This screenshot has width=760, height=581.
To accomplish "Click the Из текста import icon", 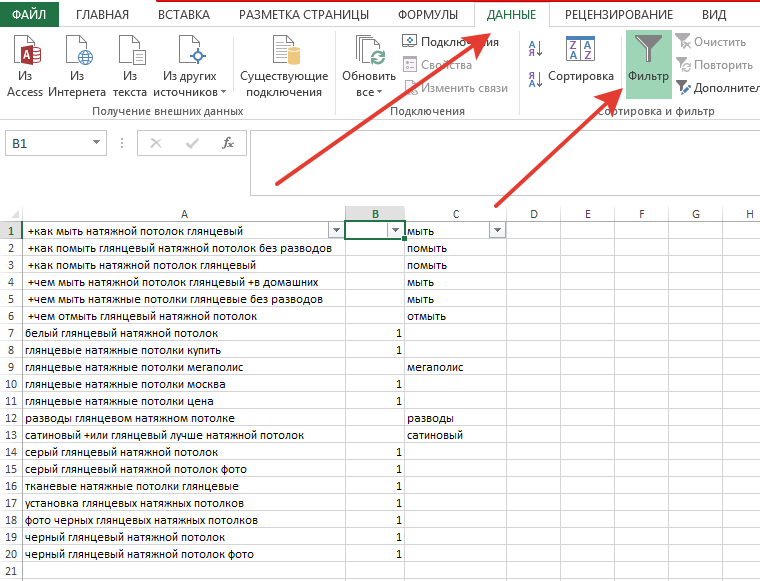I will pos(130,65).
